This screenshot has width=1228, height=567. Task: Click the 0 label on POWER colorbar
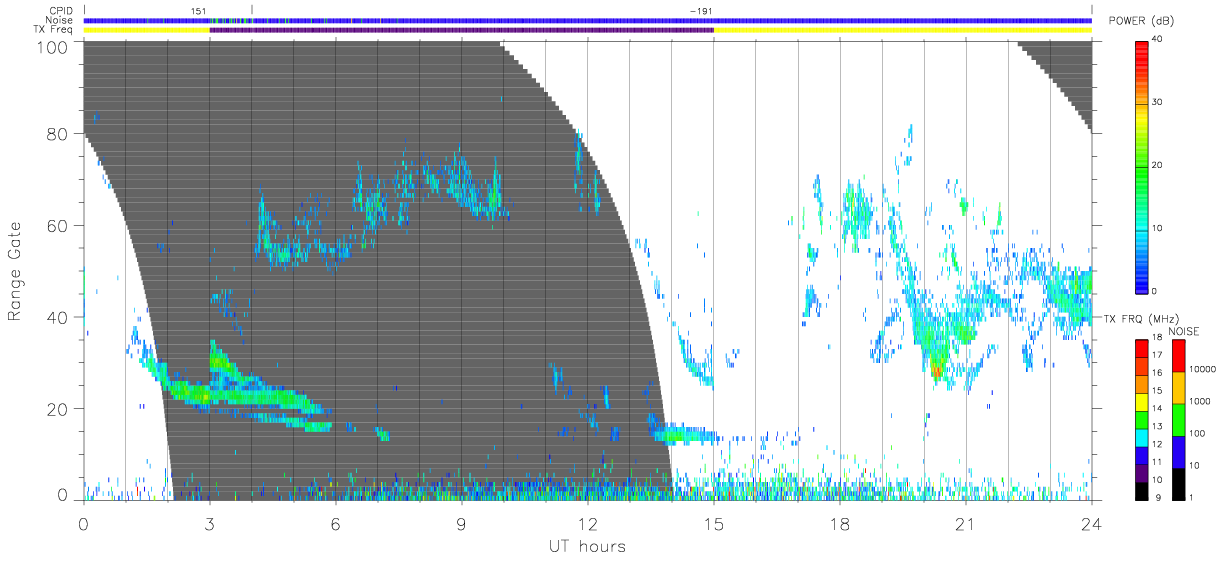click(1155, 291)
